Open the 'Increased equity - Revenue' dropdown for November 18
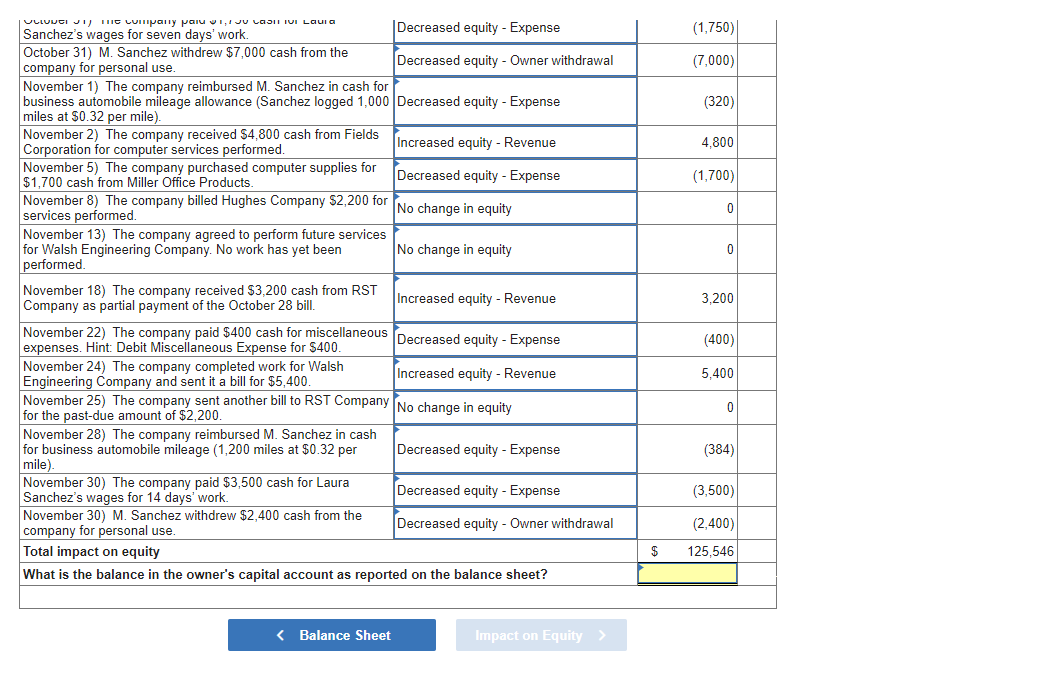This screenshot has height=675, width=1049. pos(514,297)
